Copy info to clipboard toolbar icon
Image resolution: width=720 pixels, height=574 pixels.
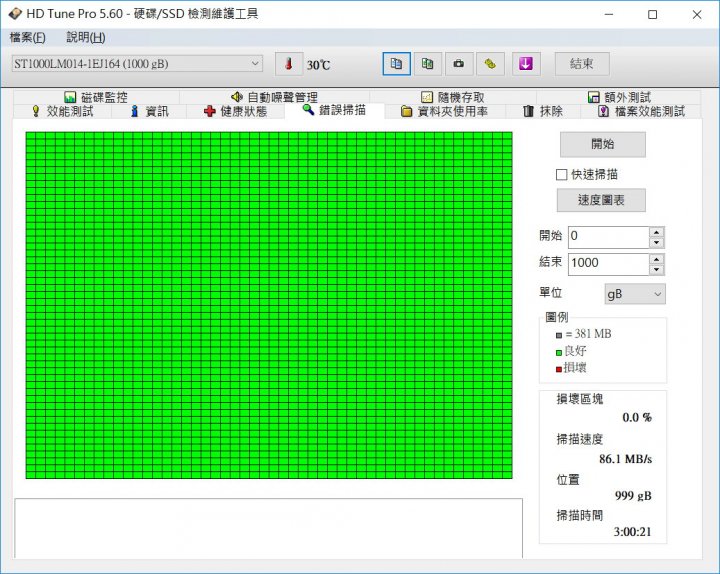pyautogui.click(x=396, y=64)
